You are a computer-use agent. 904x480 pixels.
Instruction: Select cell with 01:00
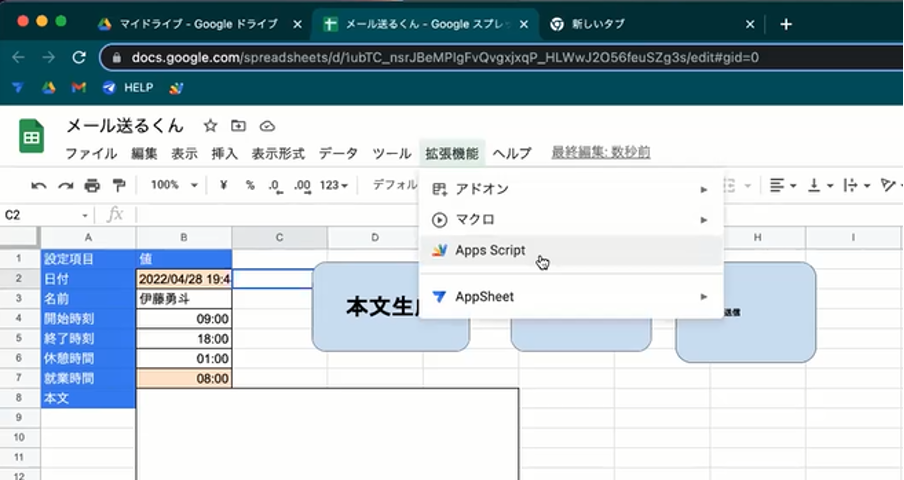(x=184, y=358)
